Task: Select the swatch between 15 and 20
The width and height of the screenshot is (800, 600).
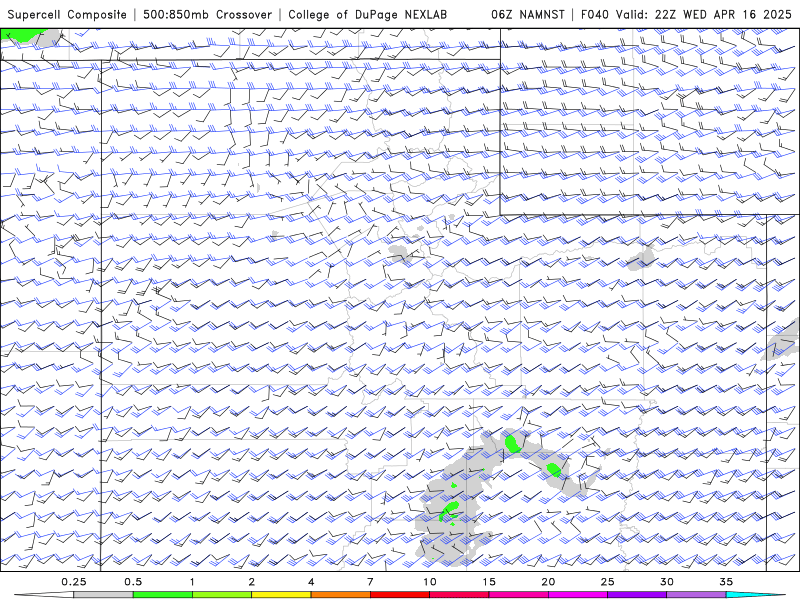Action: tap(518, 595)
